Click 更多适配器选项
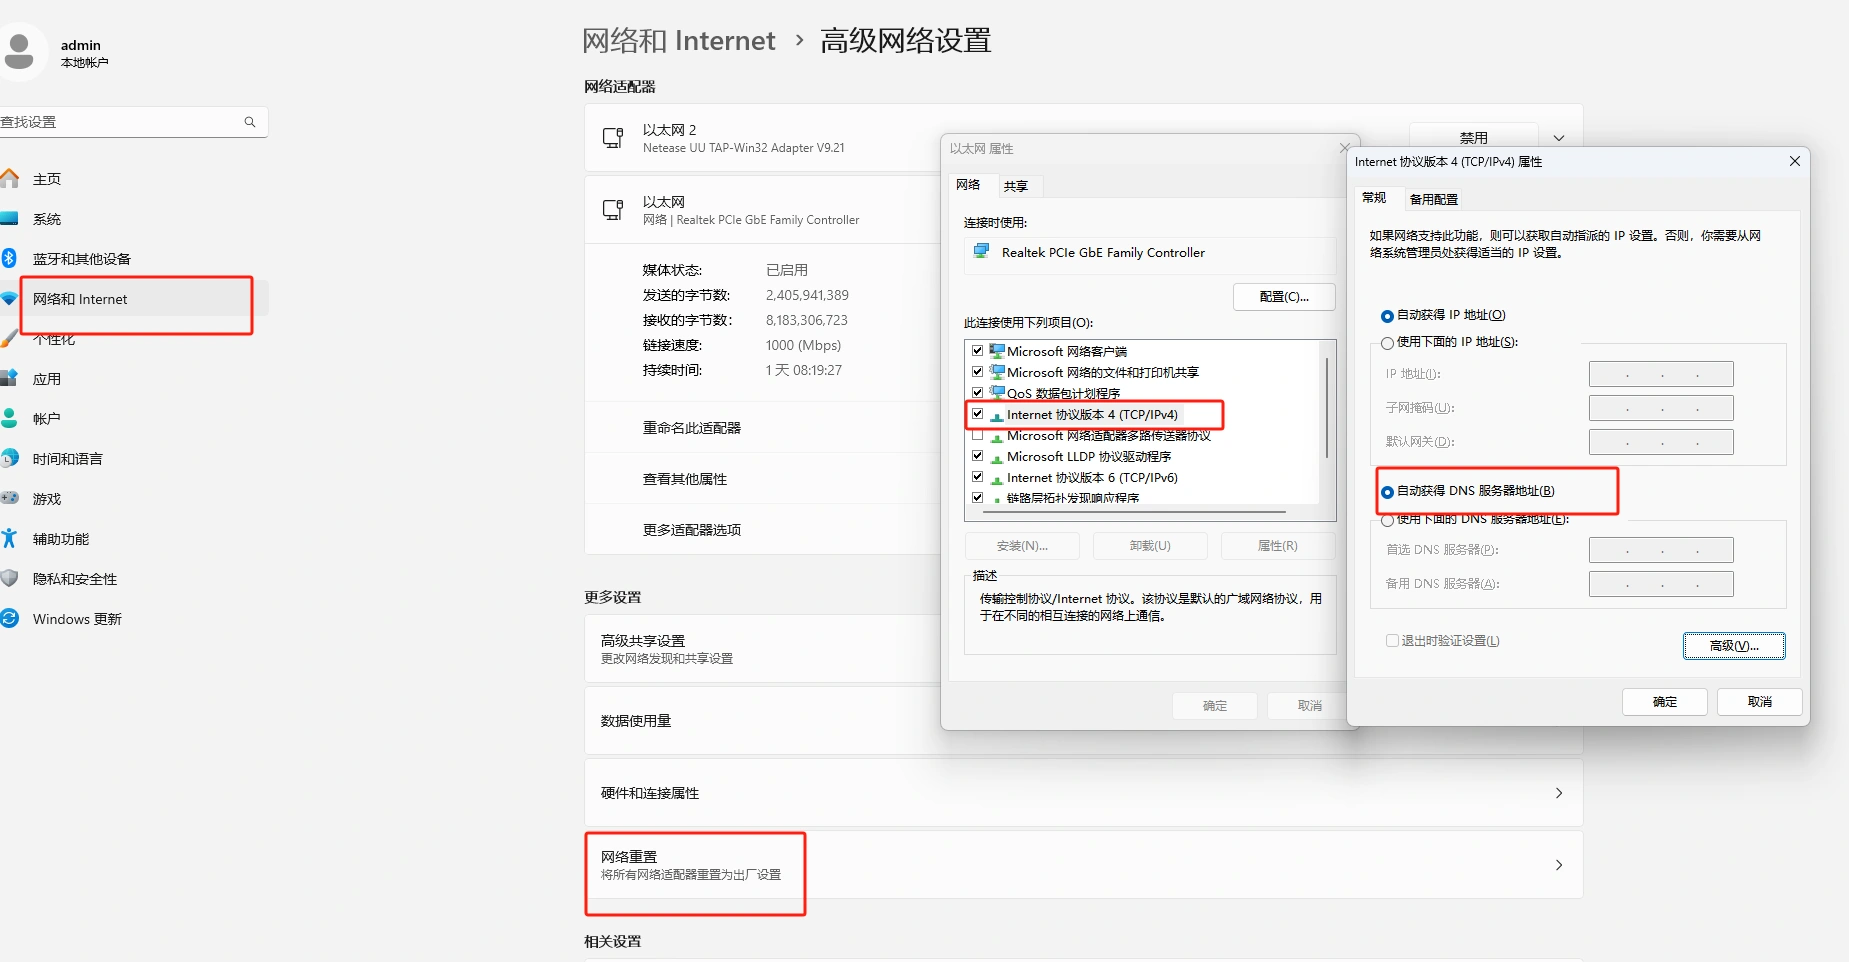The width and height of the screenshot is (1849, 962). 692,530
